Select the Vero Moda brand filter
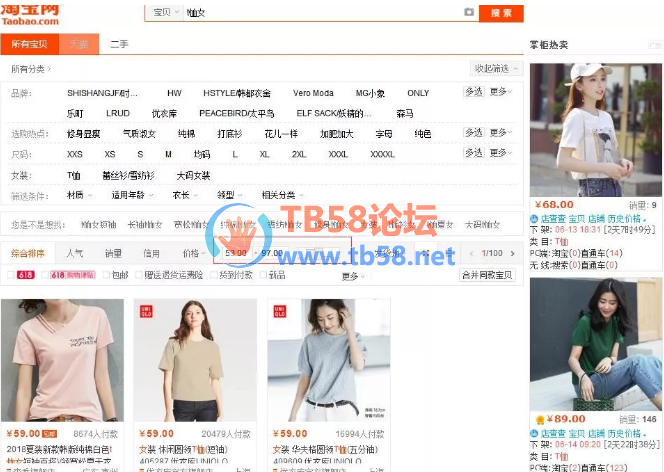The width and height of the screenshot is (664, 472). pos(312,93)
